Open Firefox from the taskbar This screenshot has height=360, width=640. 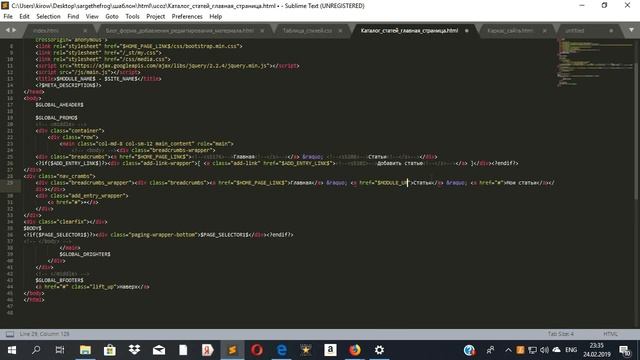pos(355,350)
